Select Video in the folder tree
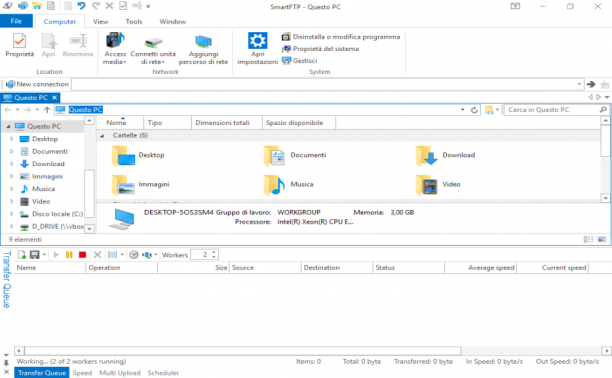This screenshot has height=378, width=612. pyautogui.click(x=41, y=201)
